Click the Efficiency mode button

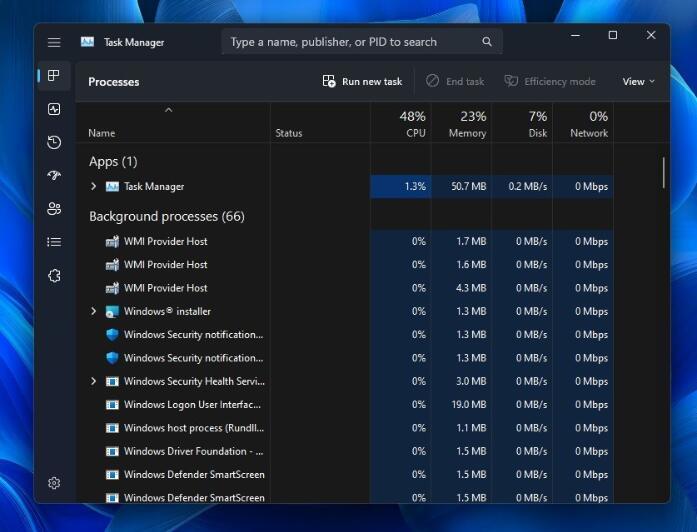[550, 81]
